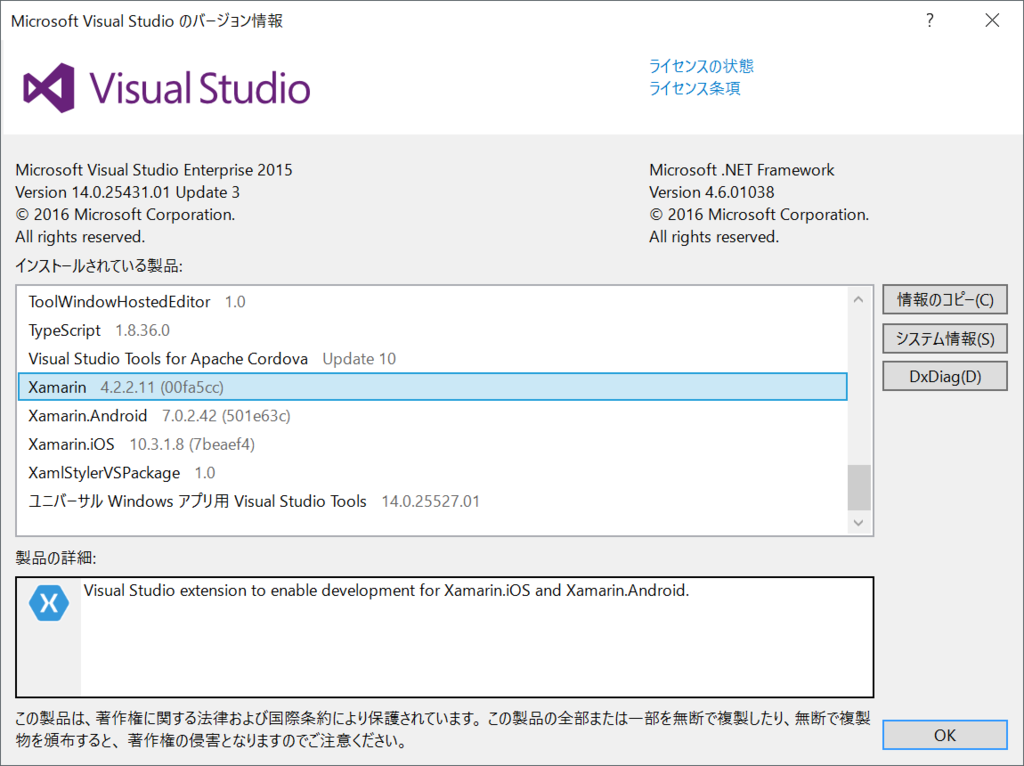Click the Xamarin hexagon icon in product details

pyautogui.click(x=49, y=602)
